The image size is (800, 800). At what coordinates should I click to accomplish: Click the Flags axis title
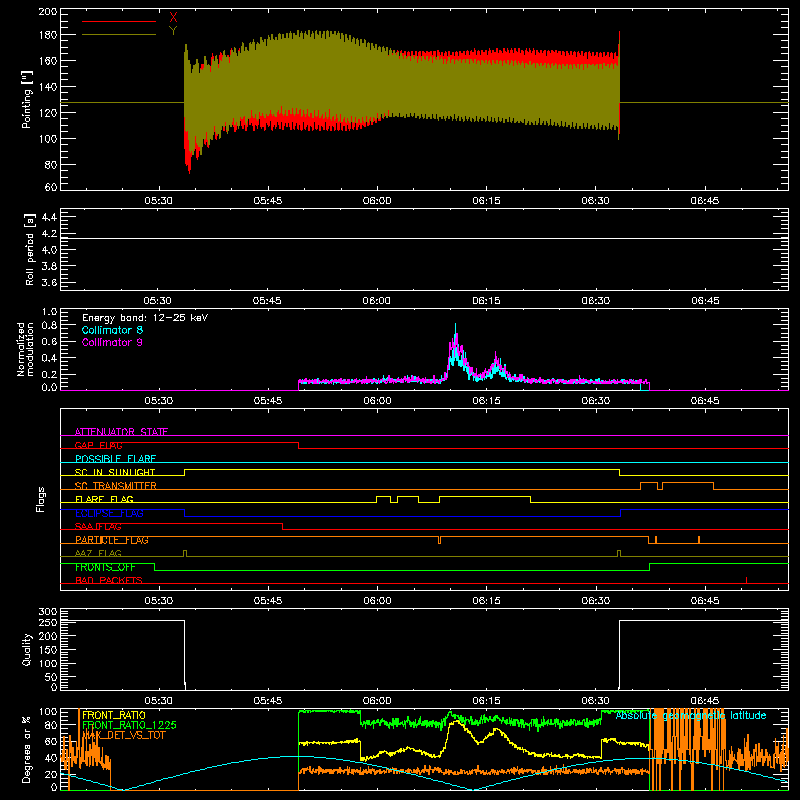pos(40,499)
